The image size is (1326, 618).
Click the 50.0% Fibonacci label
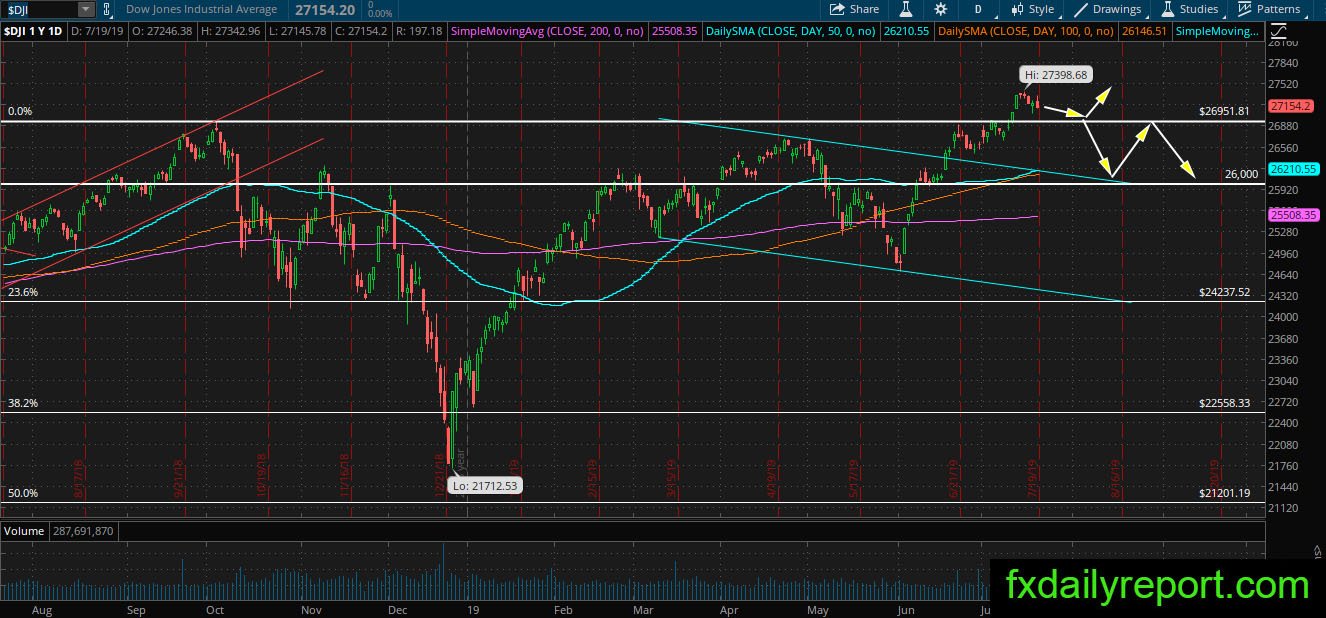(22, 494)
